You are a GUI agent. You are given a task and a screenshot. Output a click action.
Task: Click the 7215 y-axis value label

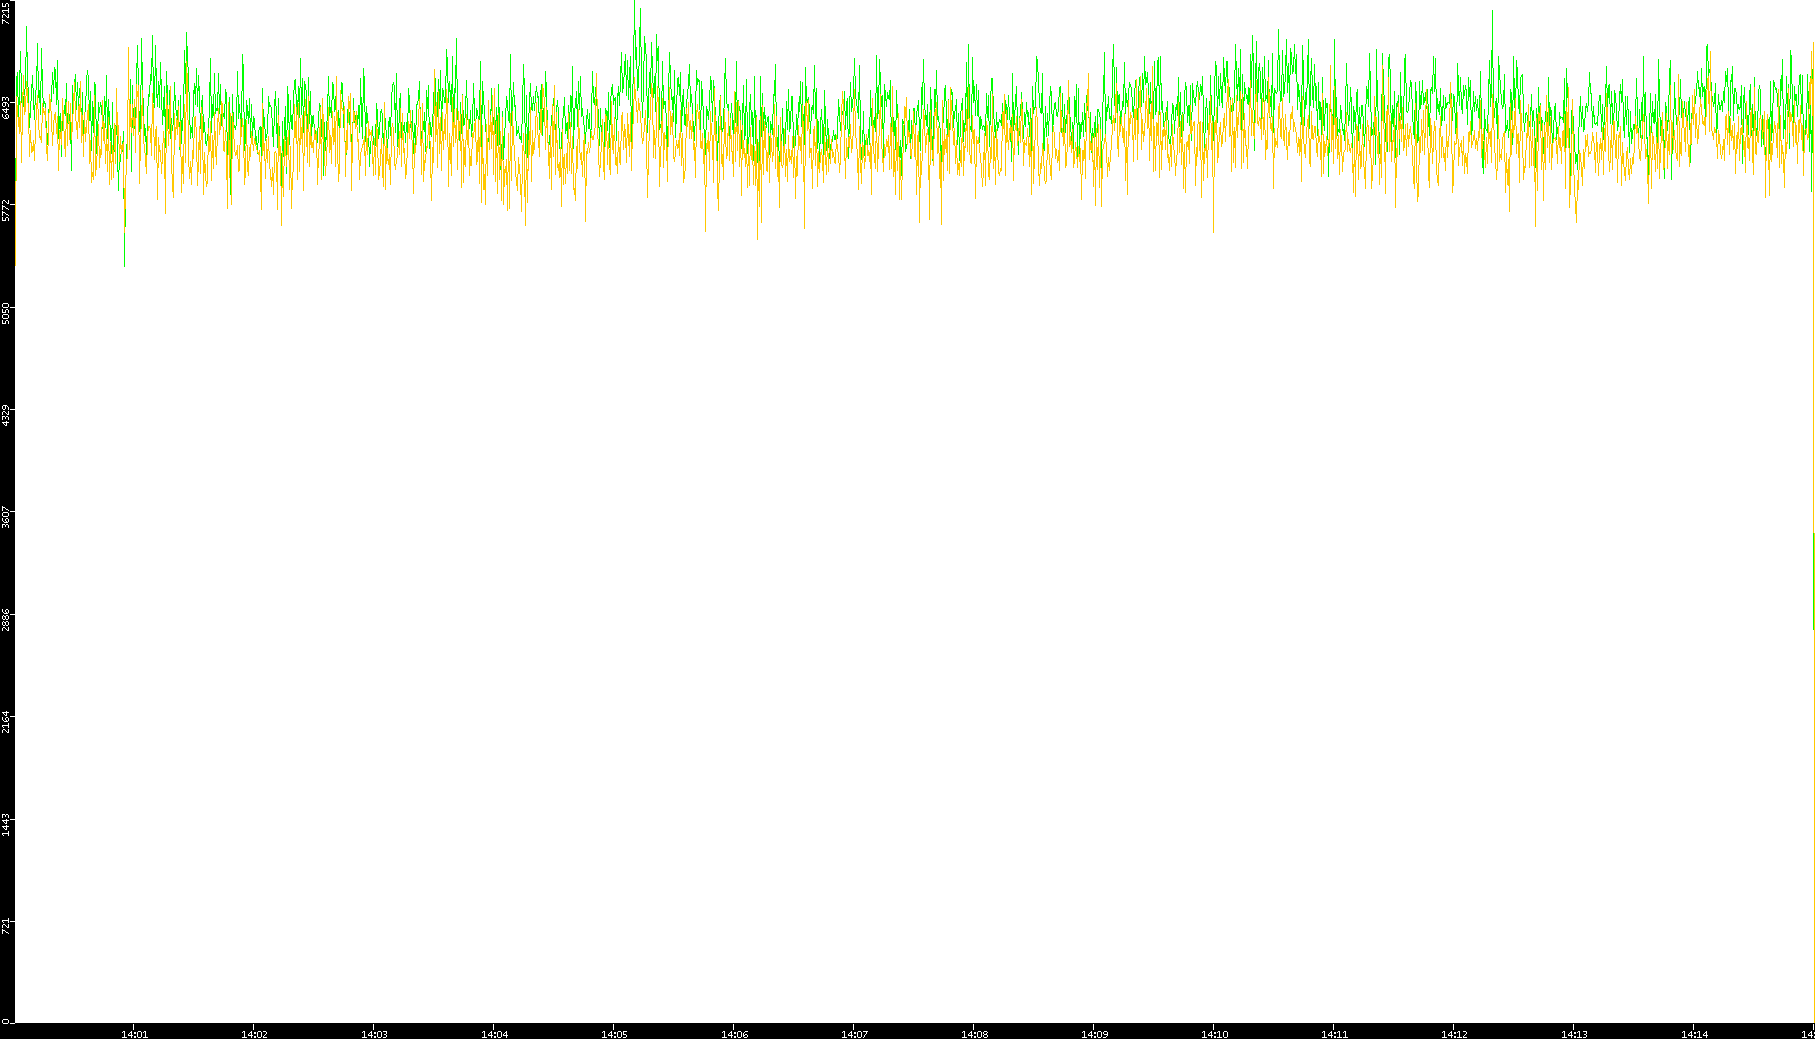click(6, 13)
